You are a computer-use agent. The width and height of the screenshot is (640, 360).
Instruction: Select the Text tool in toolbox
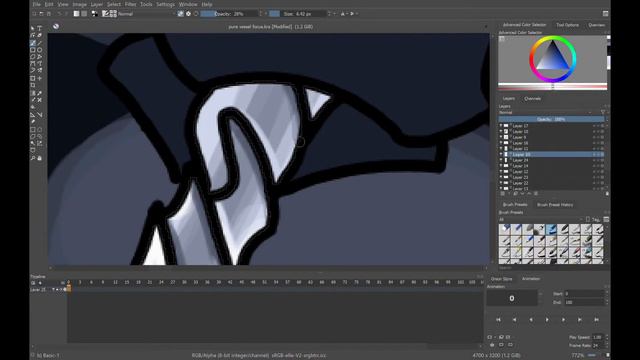tap(40, 28)
